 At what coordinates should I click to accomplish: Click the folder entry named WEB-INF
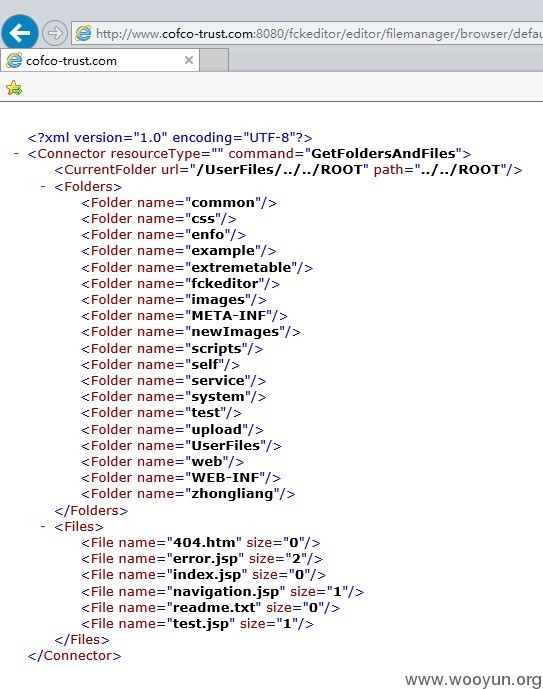click(x=181, y=478)
